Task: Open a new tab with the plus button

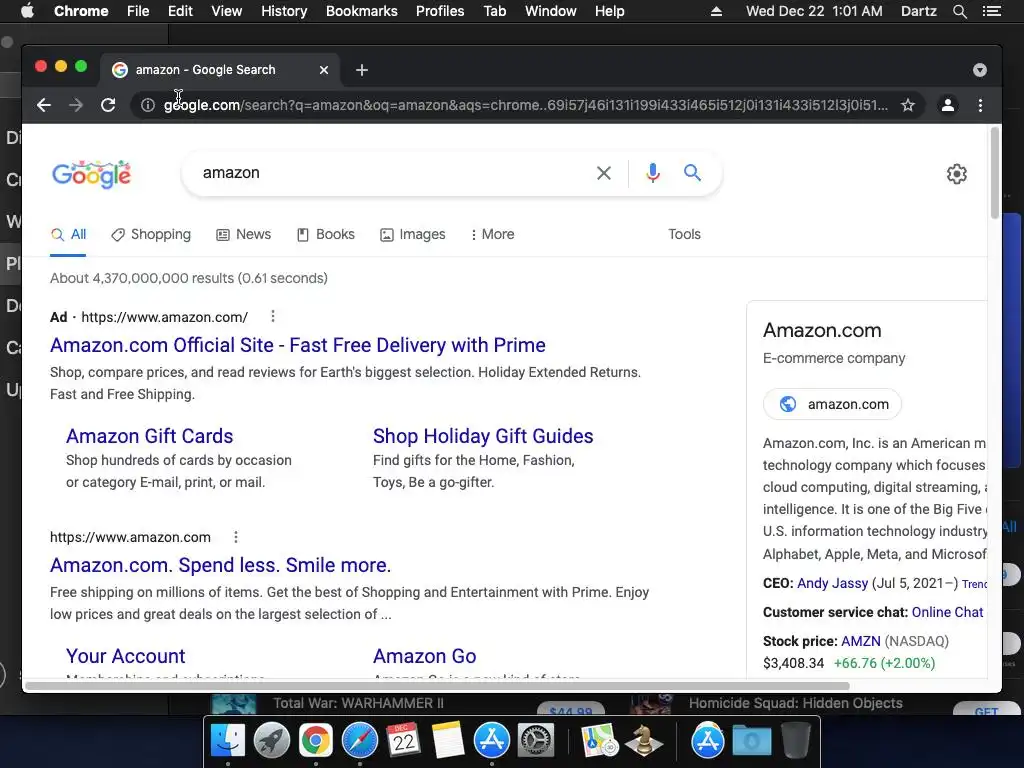Action: click(362, 70)
